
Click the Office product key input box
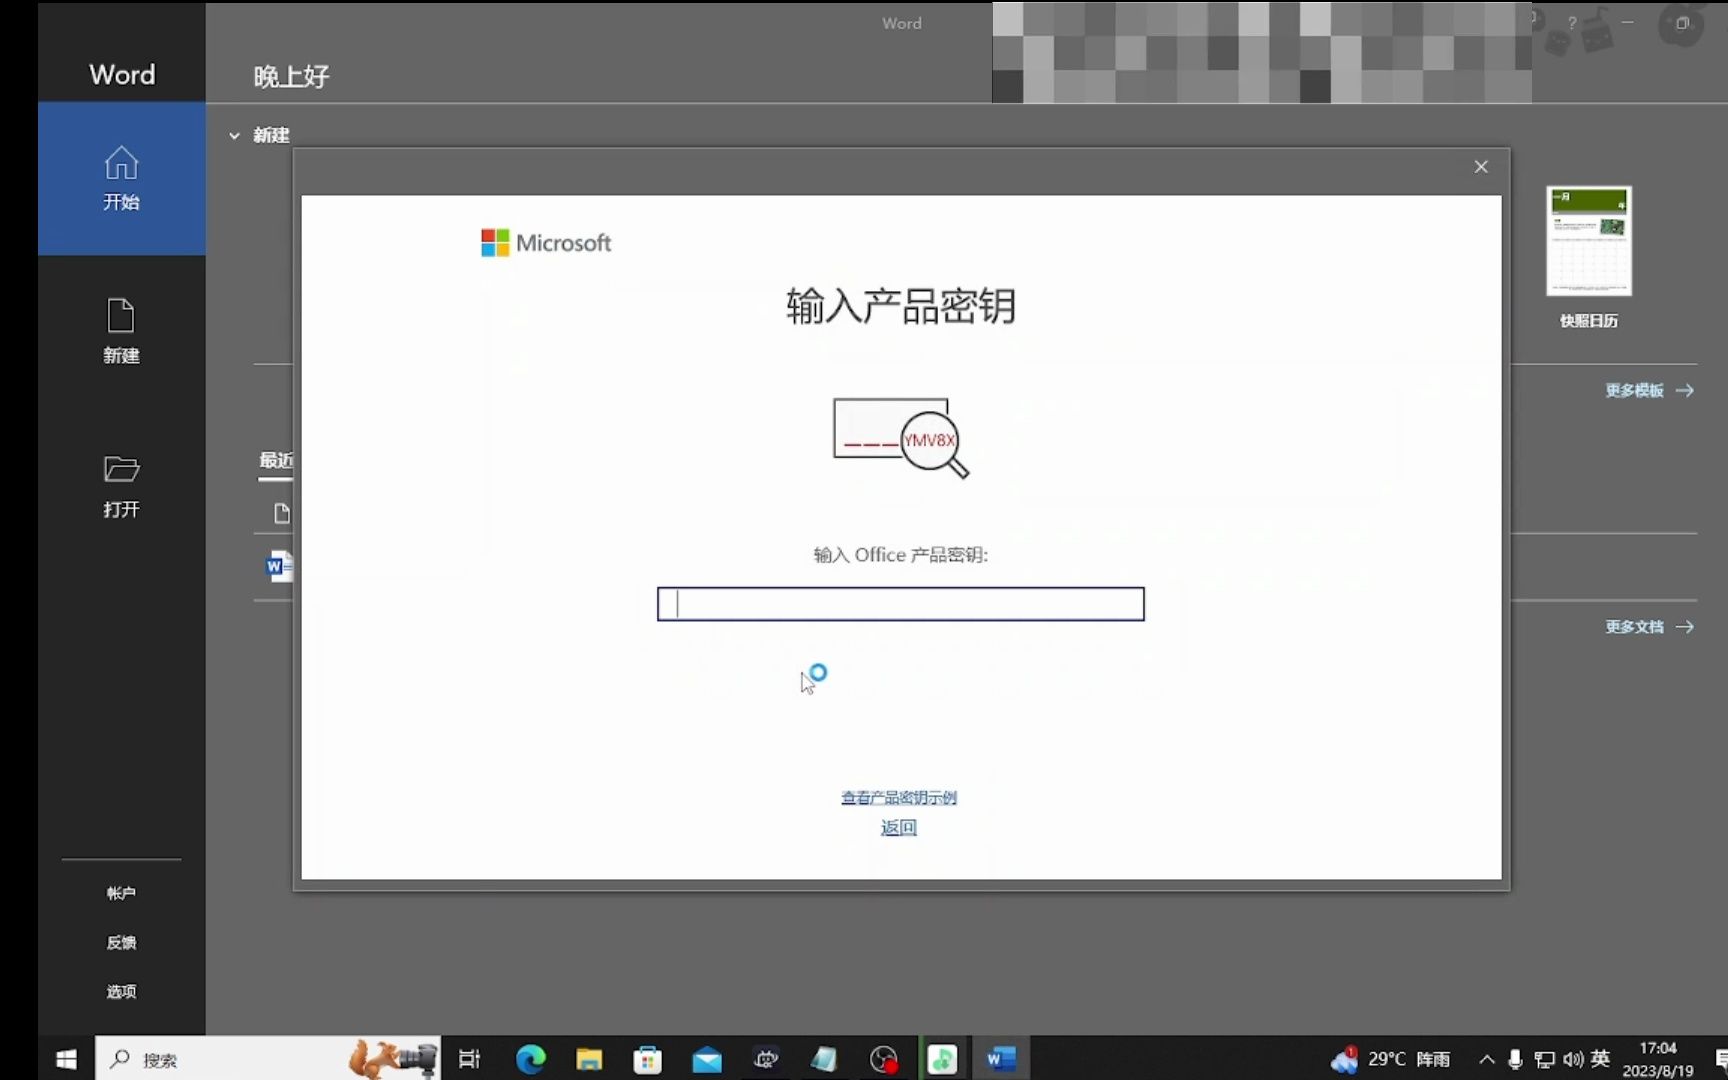[x=899, y=604]
